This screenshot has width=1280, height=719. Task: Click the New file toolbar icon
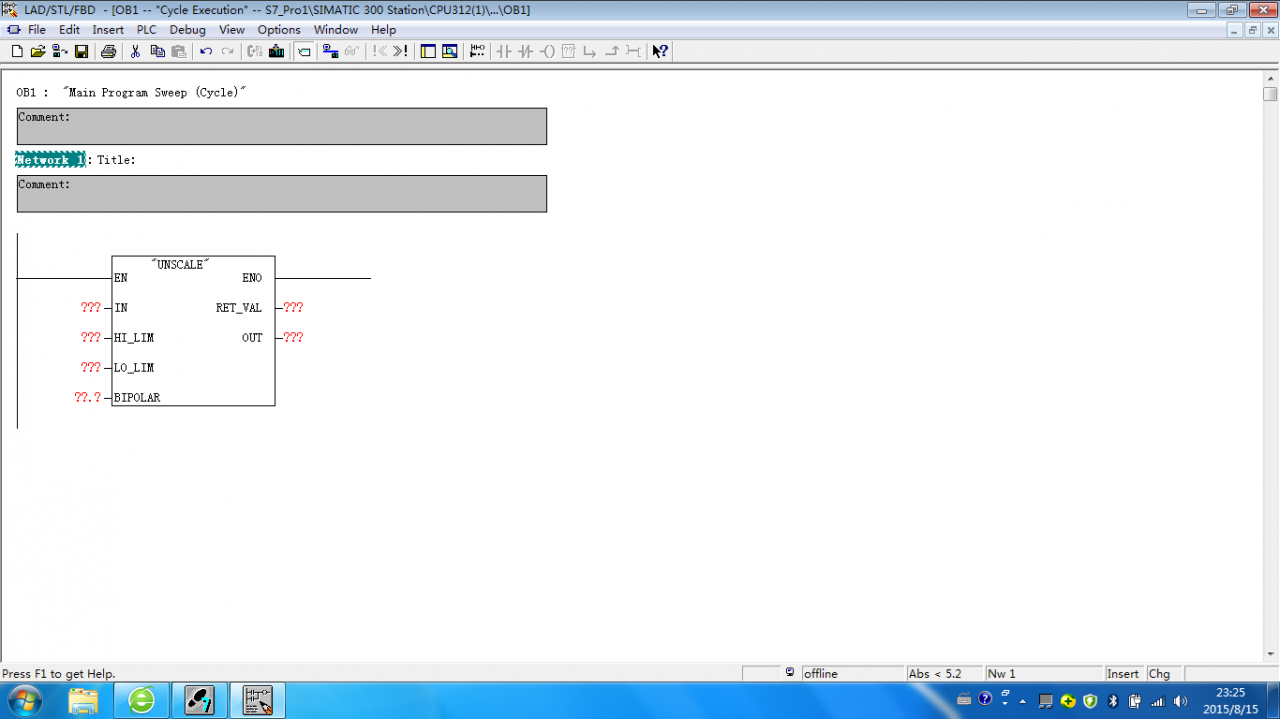tap(17, 51)
